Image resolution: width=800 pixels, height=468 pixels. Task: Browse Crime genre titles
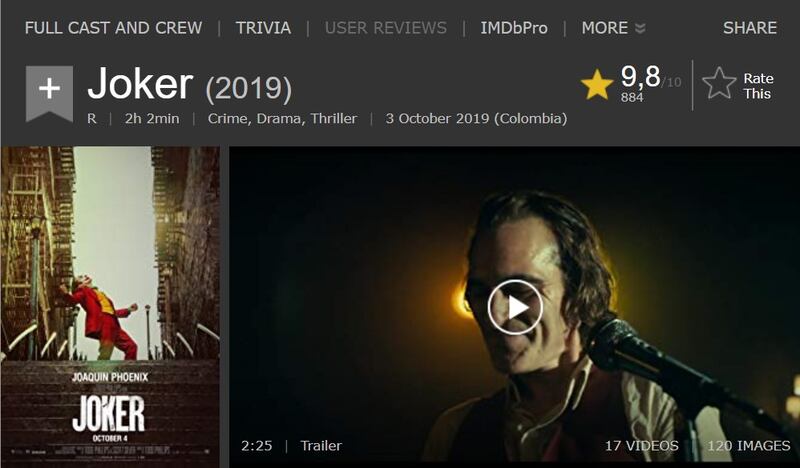point(229,119)
